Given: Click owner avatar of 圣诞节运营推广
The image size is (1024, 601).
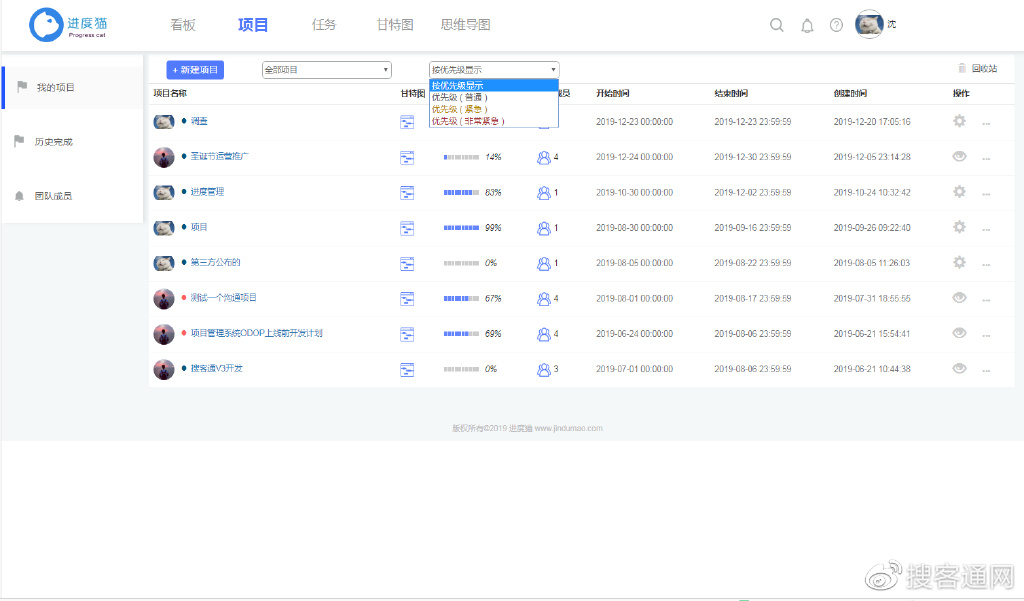Looking at the screenshot, I should tap(164, 157).
